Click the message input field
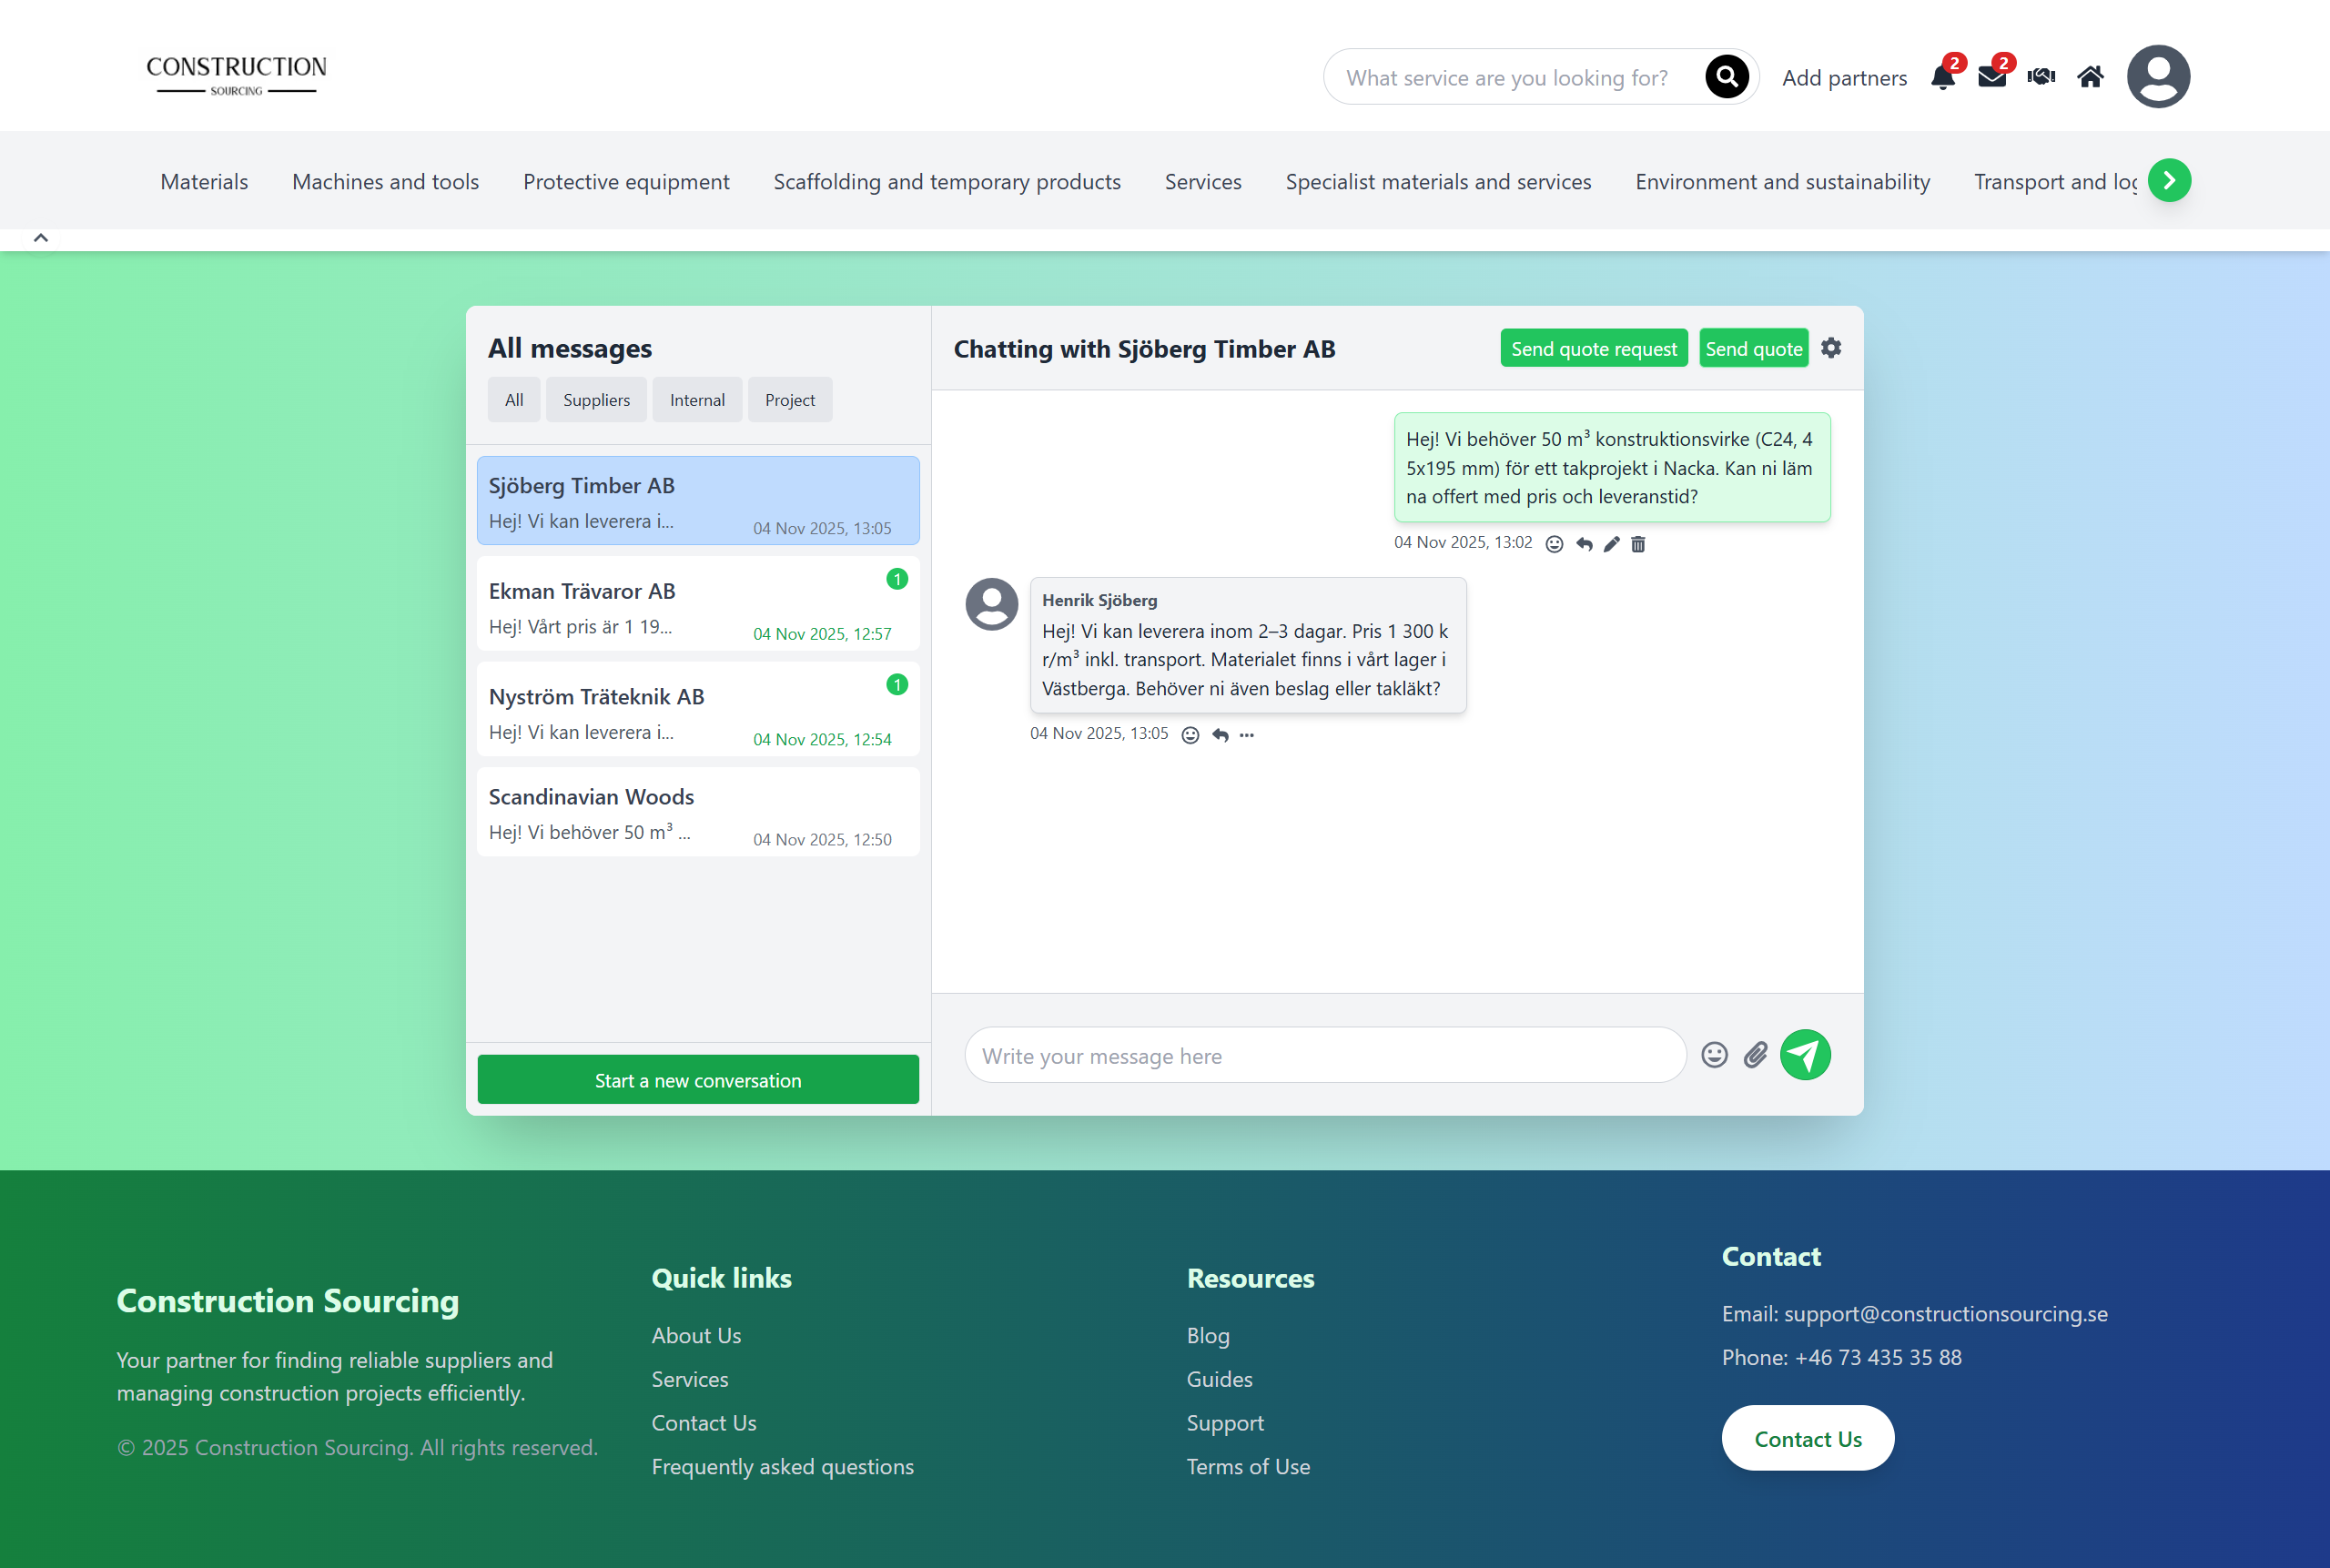This screenshot has width=2330, height=1568. pyautogui.click(x=1324, y=1056)
